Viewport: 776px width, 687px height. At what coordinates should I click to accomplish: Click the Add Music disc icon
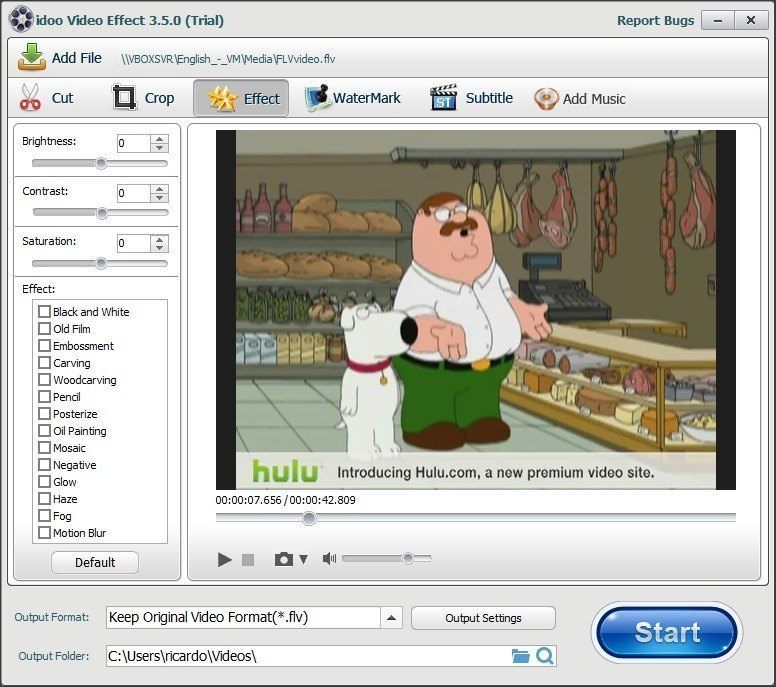[546, 99]
